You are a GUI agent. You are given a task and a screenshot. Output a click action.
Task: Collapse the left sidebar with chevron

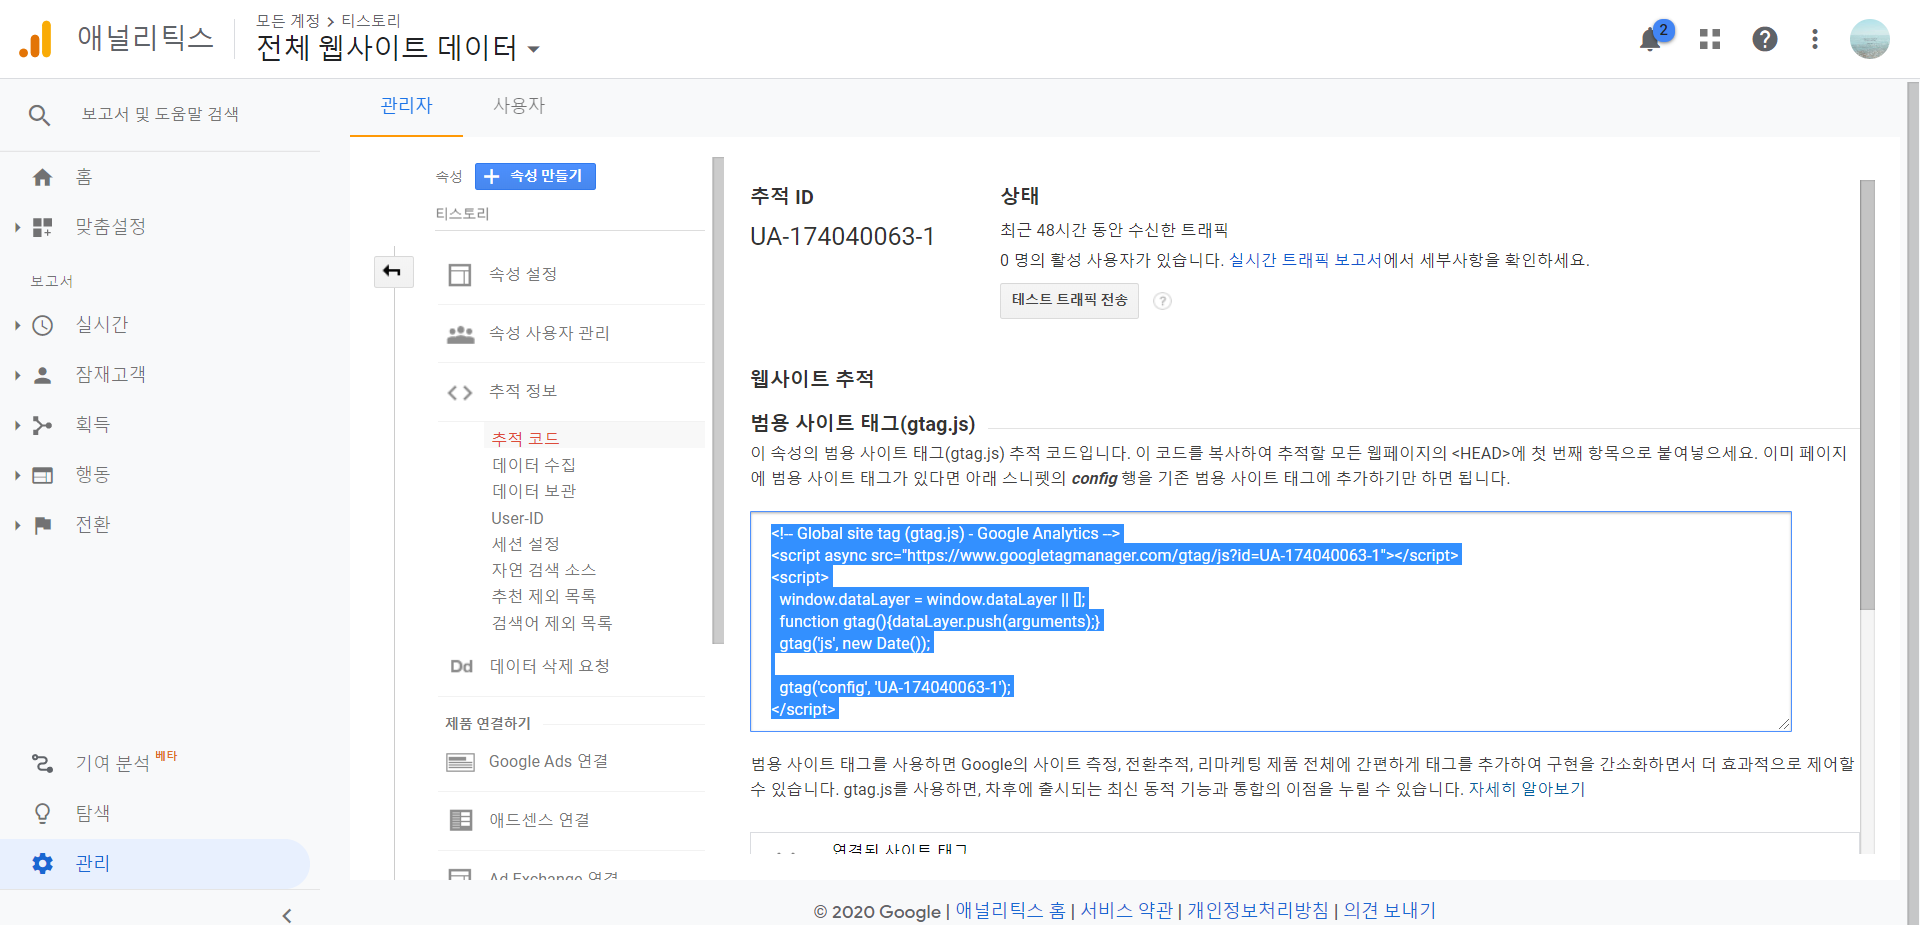[287, 915]
